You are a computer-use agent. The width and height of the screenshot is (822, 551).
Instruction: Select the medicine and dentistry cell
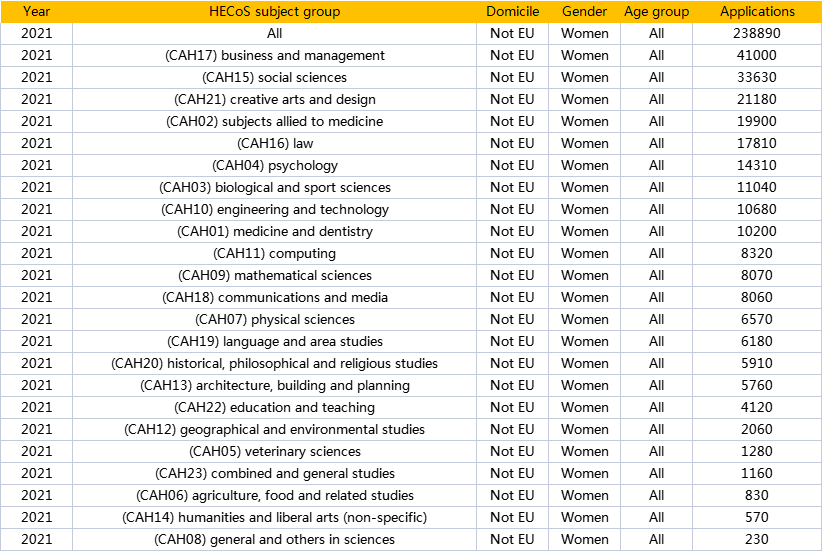click(274, 231)
